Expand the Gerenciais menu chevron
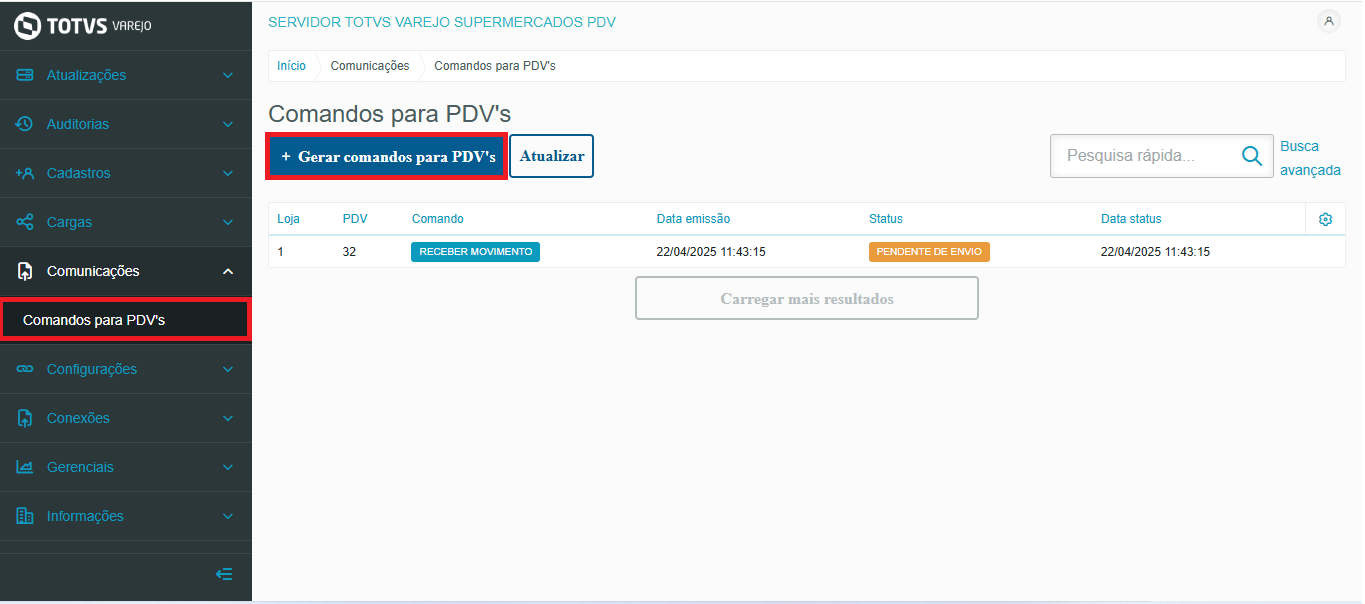 point(228,468)
